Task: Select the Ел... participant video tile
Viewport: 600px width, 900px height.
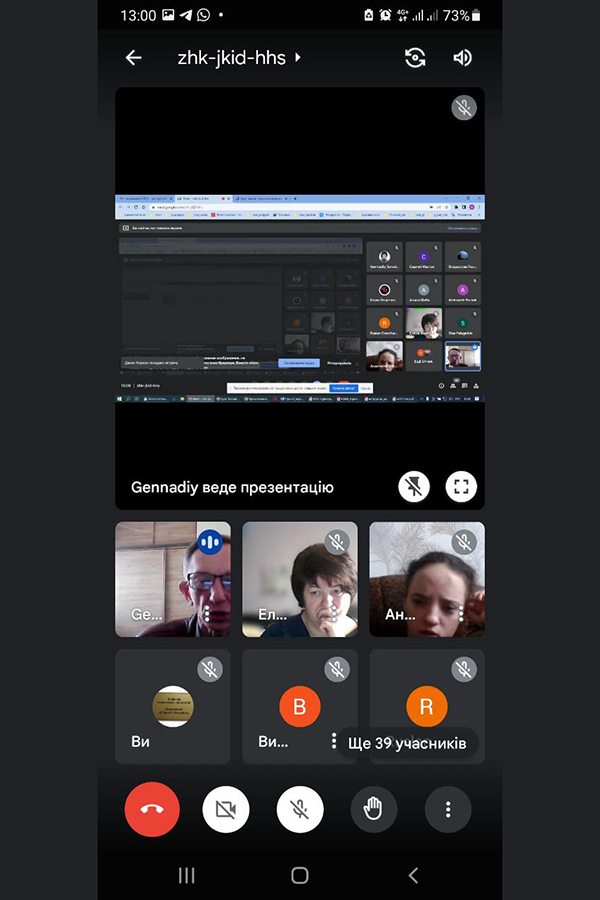Action: 300,579
